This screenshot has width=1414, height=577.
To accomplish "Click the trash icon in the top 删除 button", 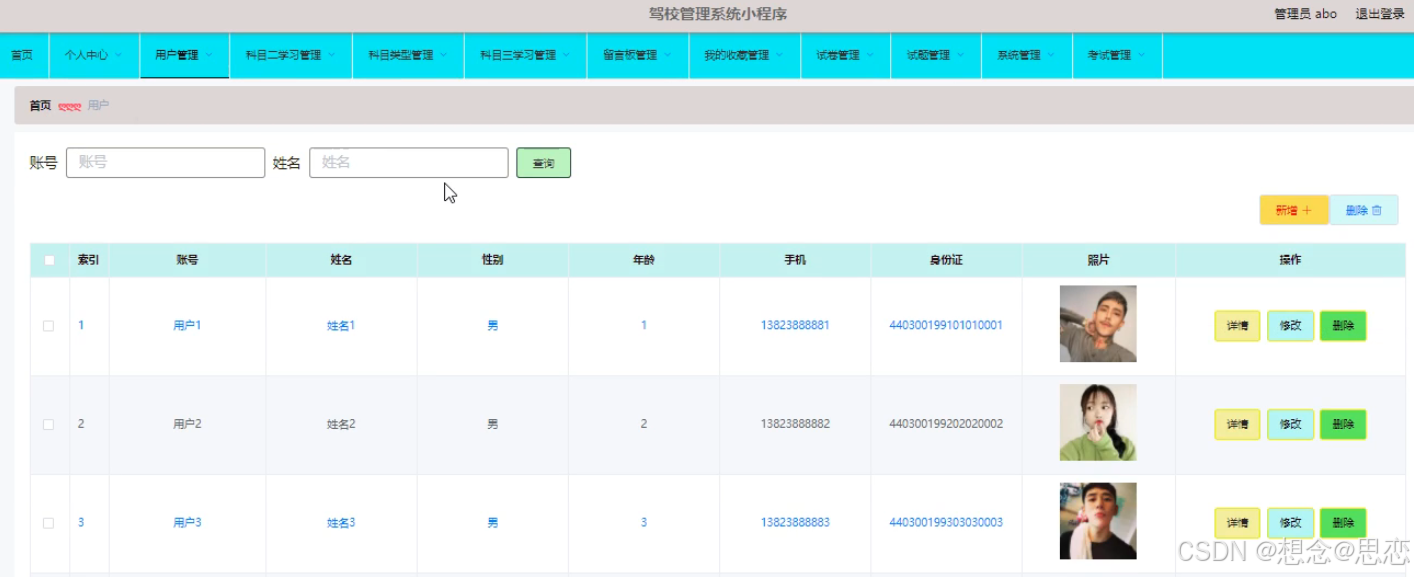I will 1377,210.
